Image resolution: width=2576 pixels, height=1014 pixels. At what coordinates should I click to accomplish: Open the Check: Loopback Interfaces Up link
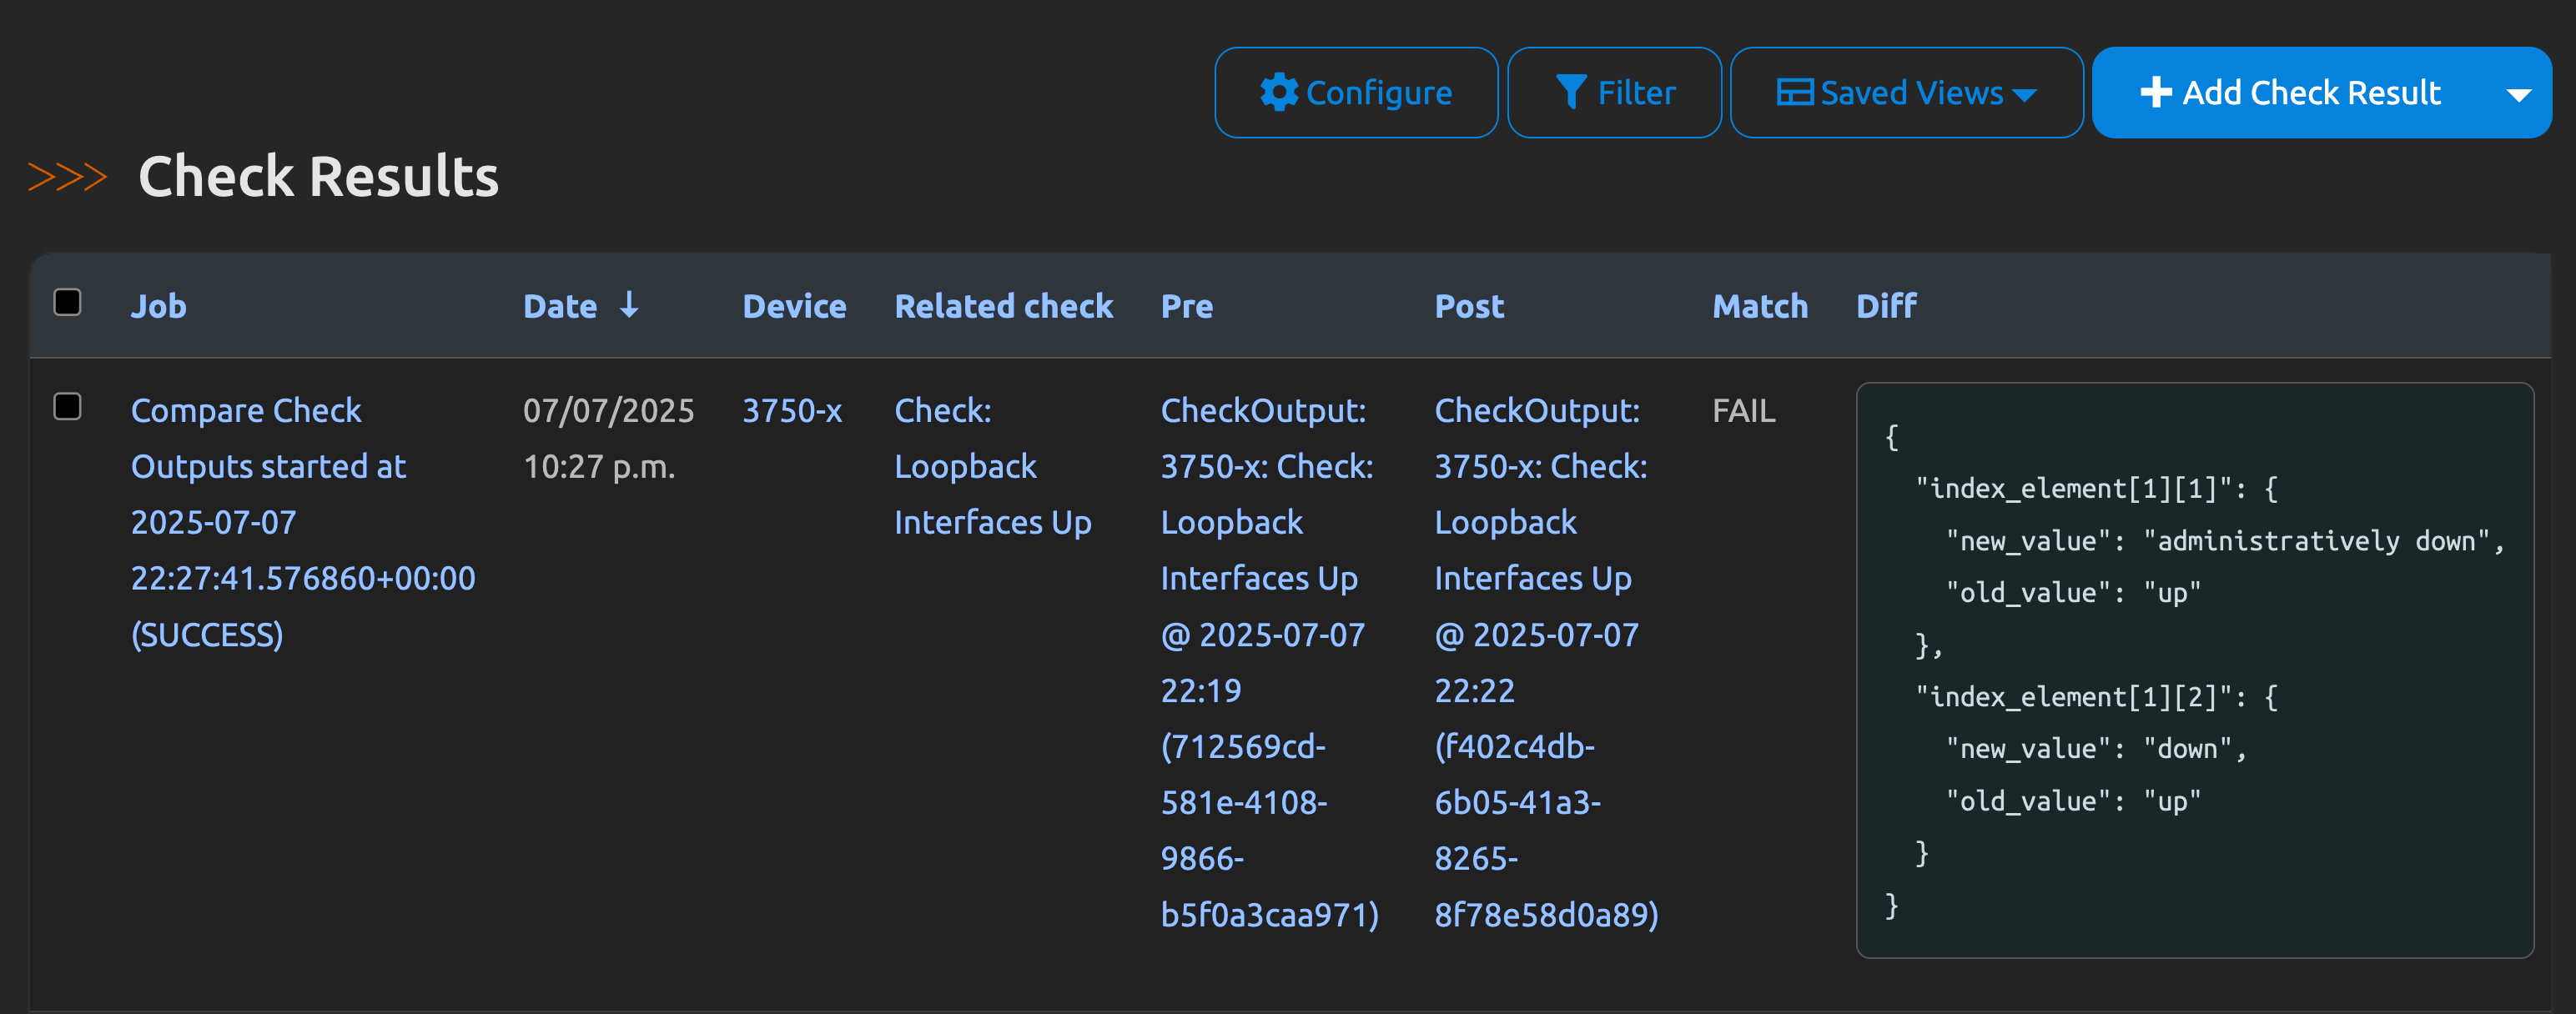click(x=966, y=466)
